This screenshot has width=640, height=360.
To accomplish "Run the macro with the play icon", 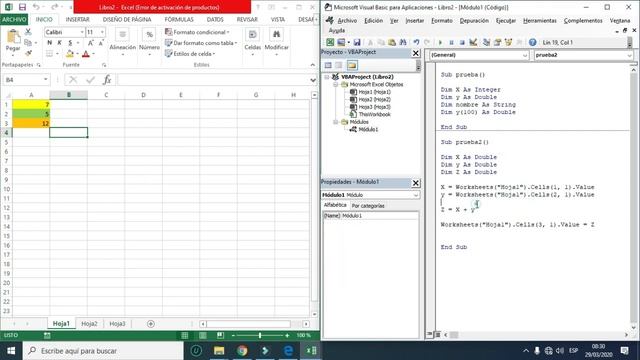I will click(440, 42).
